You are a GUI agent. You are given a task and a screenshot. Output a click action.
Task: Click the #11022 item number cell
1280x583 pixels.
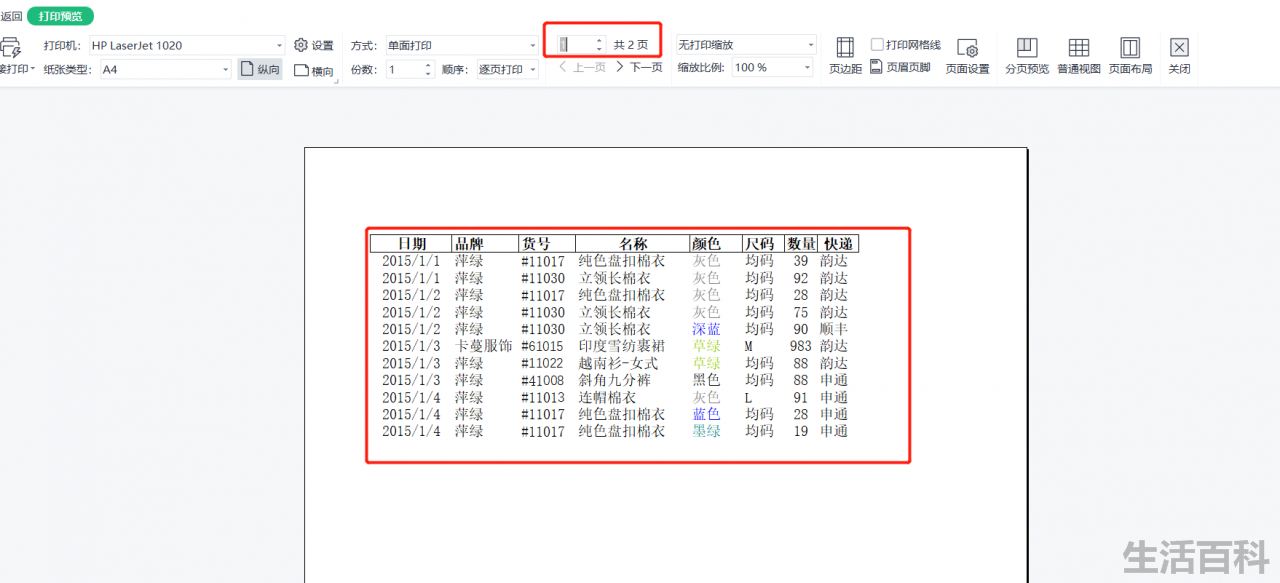tap(542, 363)
